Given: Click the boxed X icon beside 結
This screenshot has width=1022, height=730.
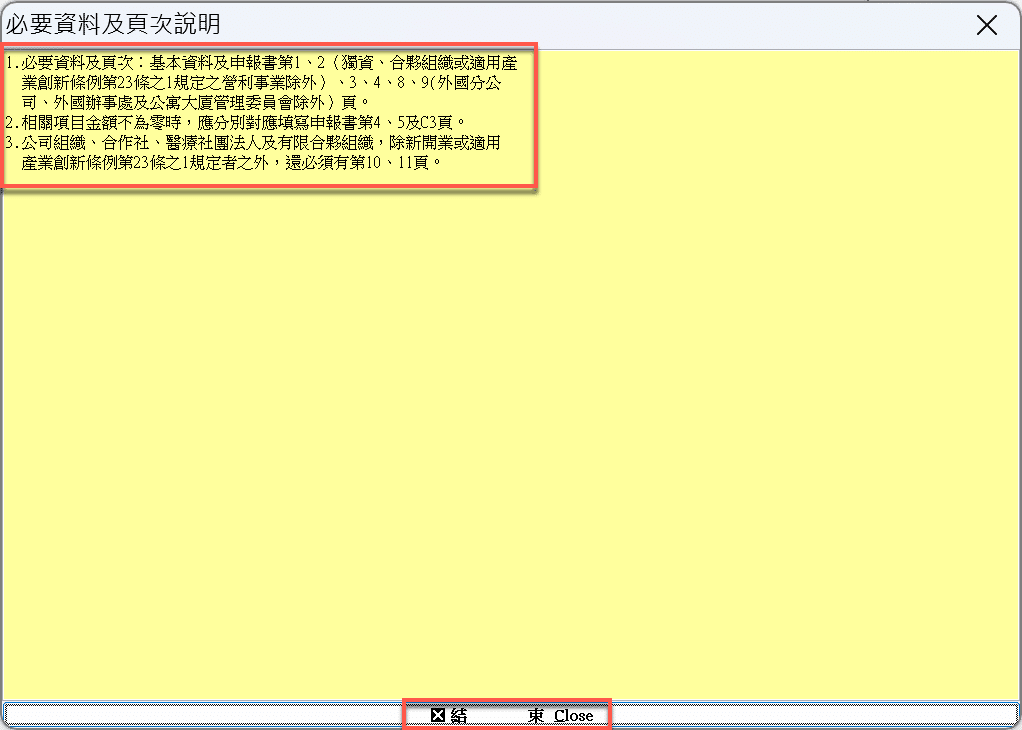Looking at the screenshot, I should (438, 716).
